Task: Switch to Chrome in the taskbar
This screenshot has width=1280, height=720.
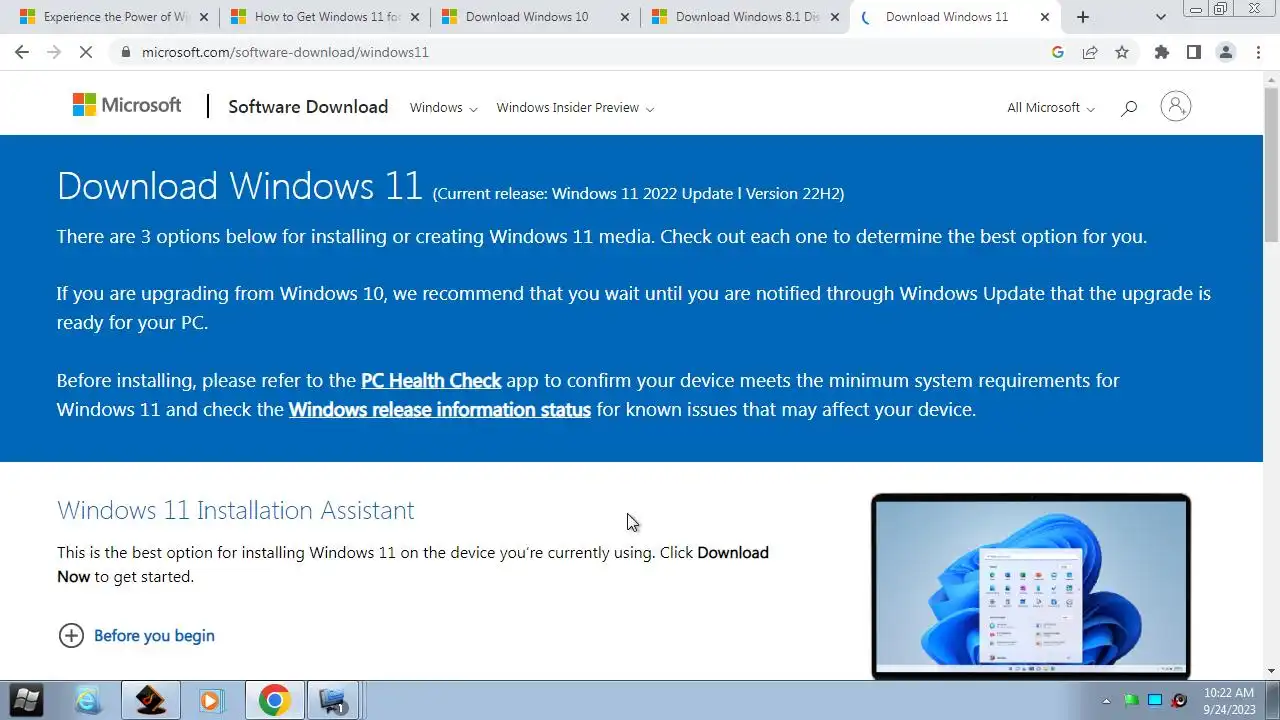Action: pos(274,700)
